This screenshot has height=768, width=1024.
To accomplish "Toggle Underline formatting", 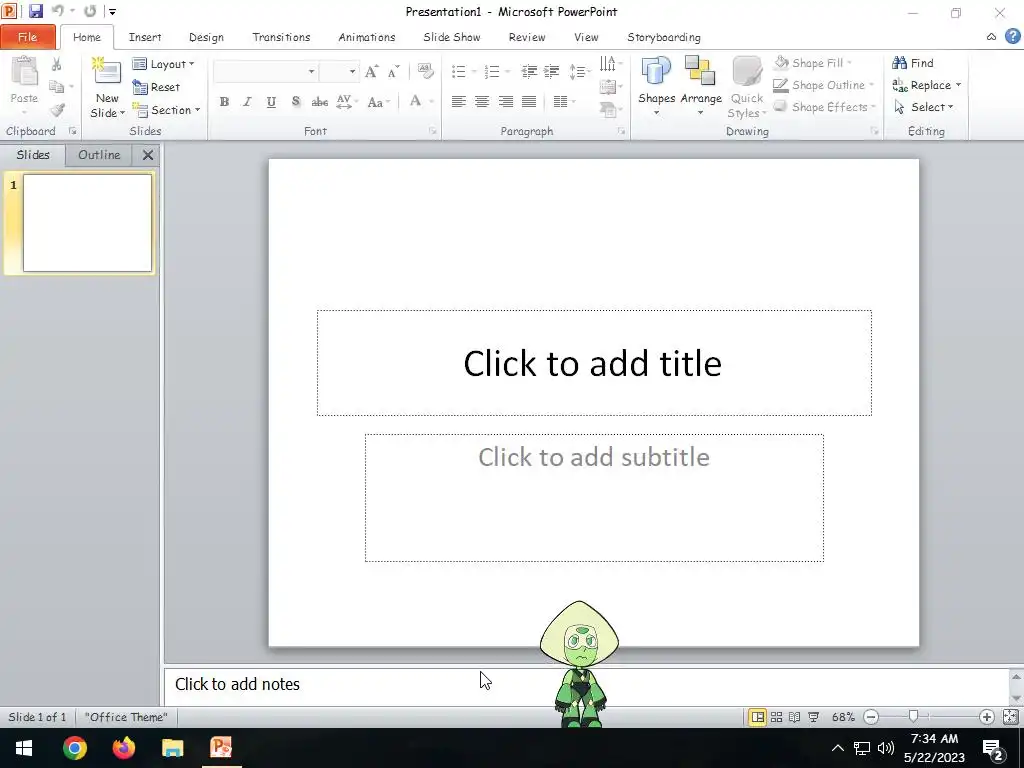I will tap(271, 102).
